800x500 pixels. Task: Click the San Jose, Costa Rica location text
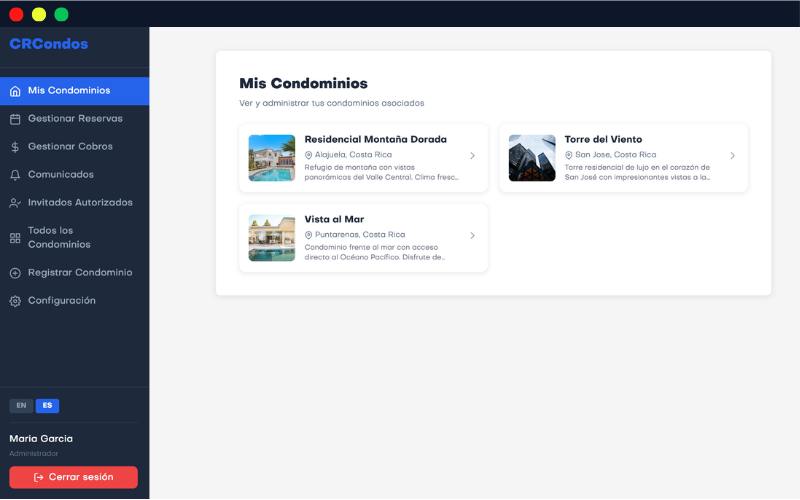point(615,155)
